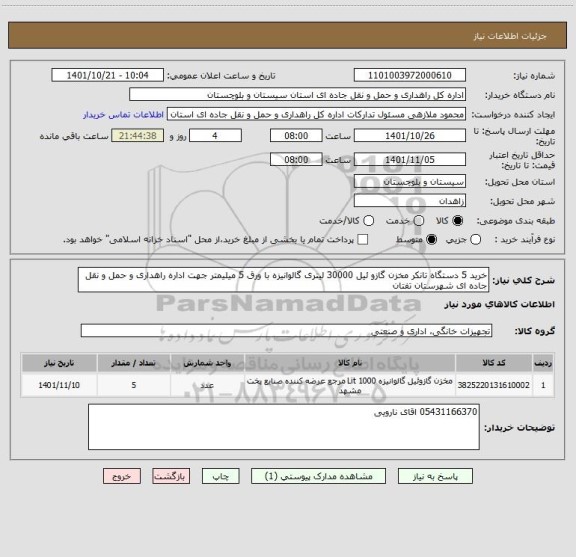The height and width of the screenshot is (557, 576).
Task: Click the remaining days field showing 4
Action: pos(215,136)
